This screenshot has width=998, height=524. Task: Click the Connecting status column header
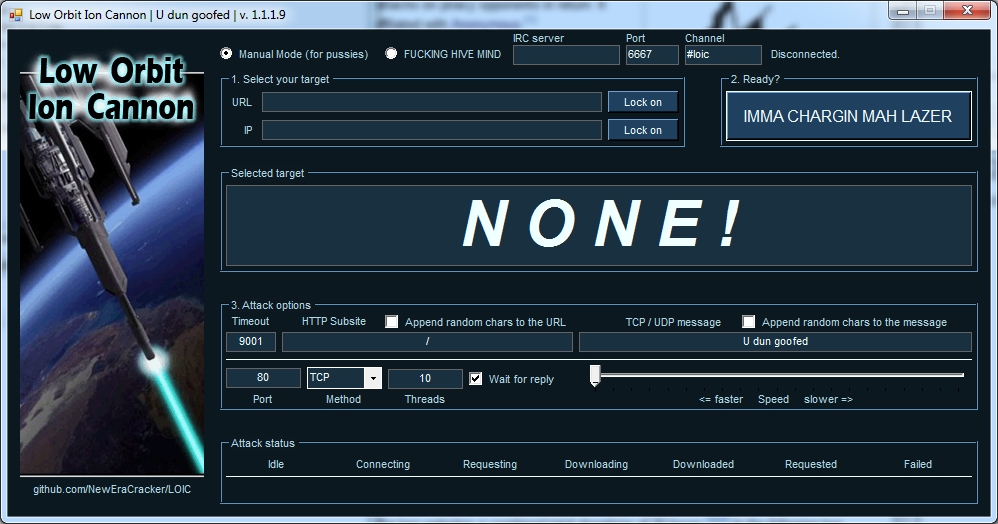point(383,464)
